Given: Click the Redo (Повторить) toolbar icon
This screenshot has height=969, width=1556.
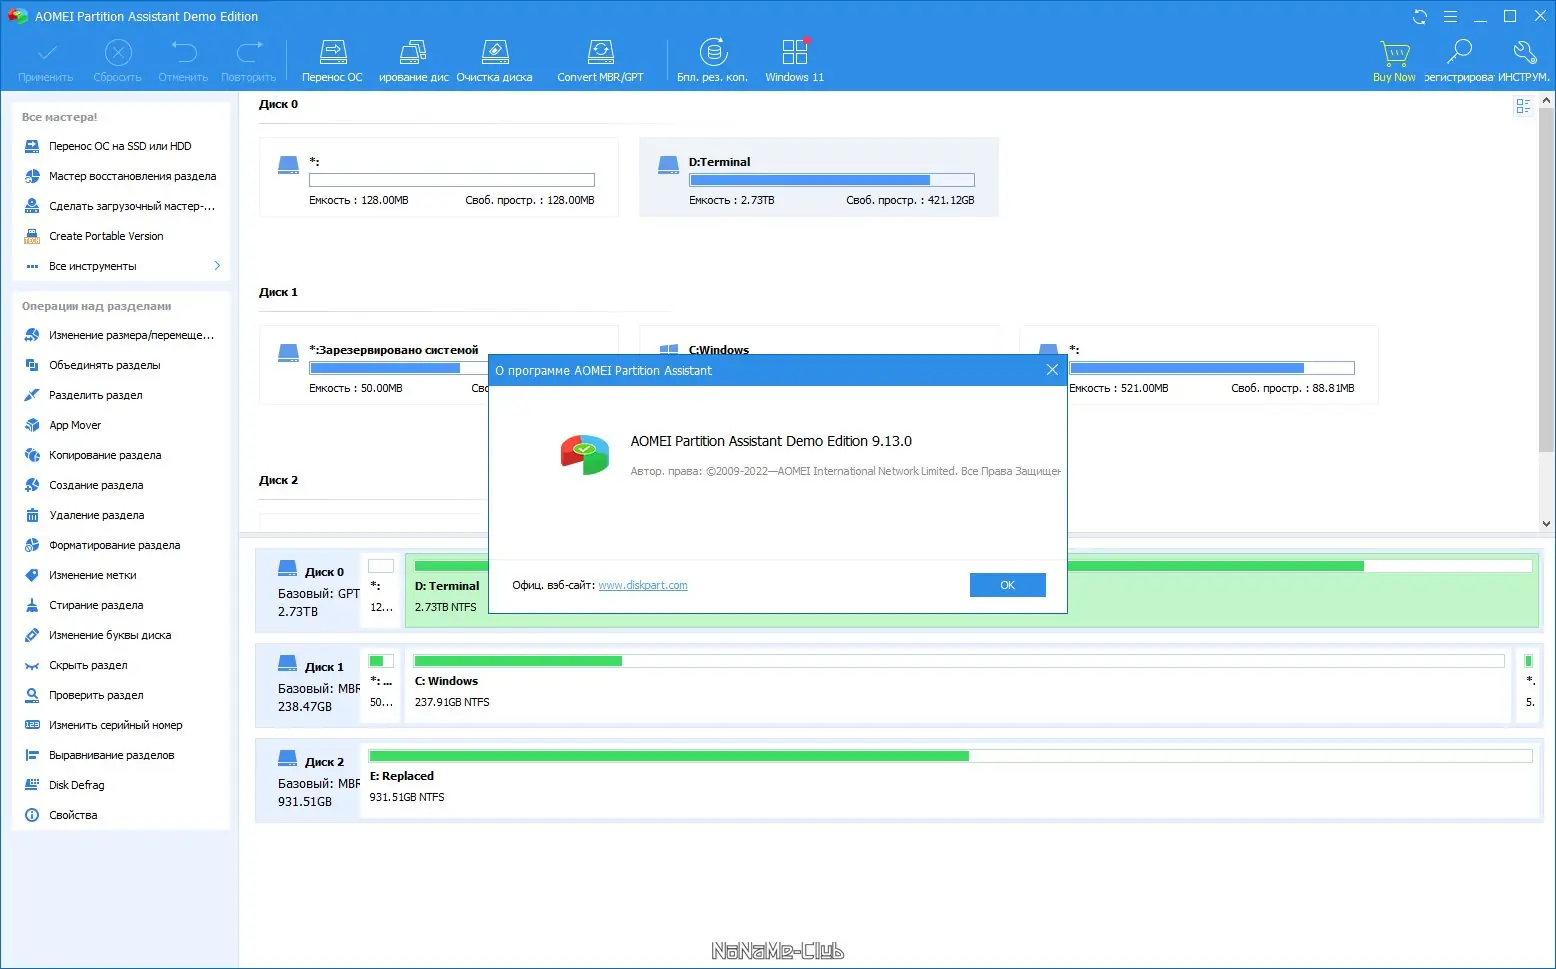Looking at the screenshot, I should (249, 52).
